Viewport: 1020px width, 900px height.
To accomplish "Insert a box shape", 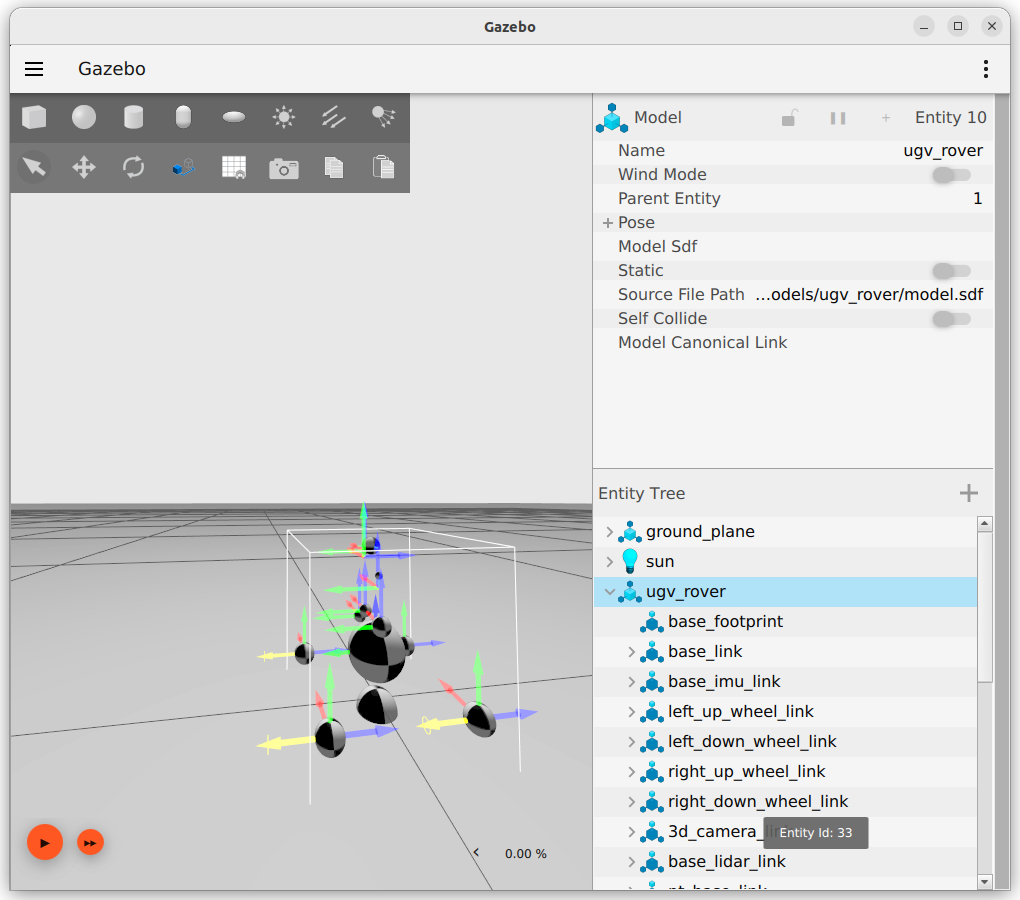I will pos(34,118).
